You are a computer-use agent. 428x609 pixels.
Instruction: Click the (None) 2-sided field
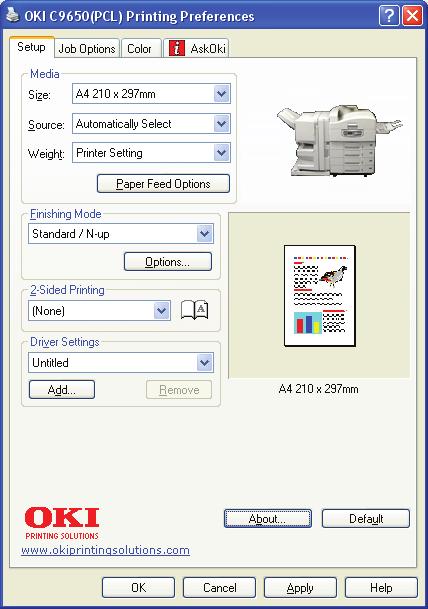point(99,311)
